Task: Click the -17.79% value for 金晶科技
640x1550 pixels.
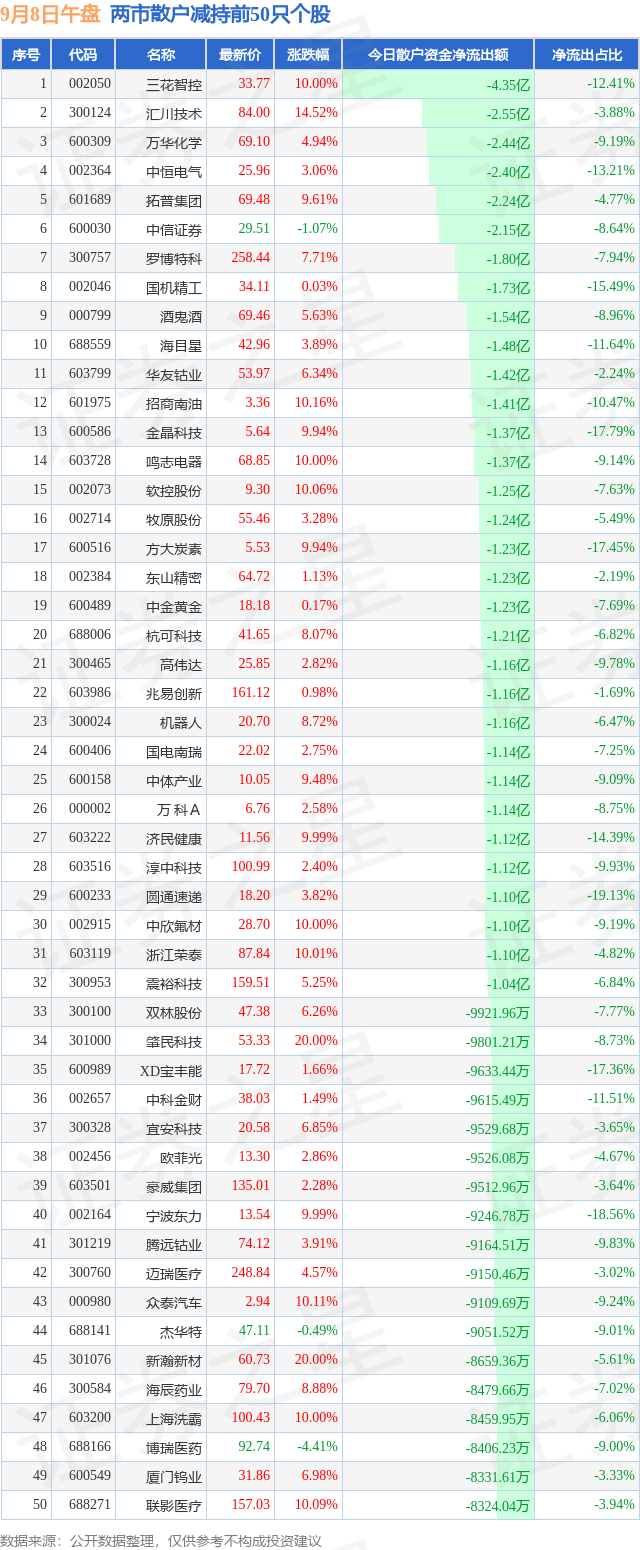Action: [611, 432]
